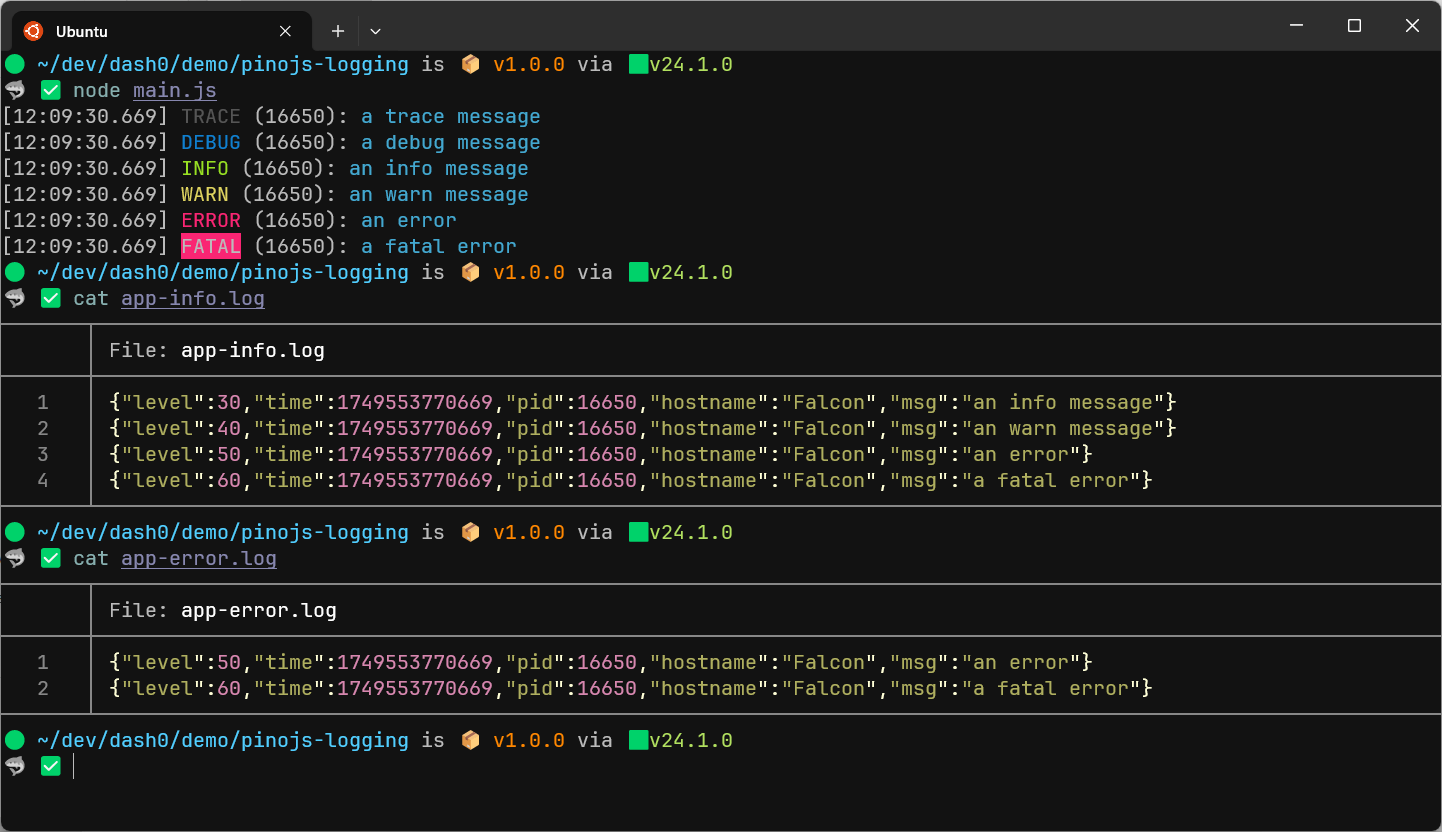1442x832 pixels.
Task: Click the v24.1.0 version on last prompt
Action: [691, 741]
